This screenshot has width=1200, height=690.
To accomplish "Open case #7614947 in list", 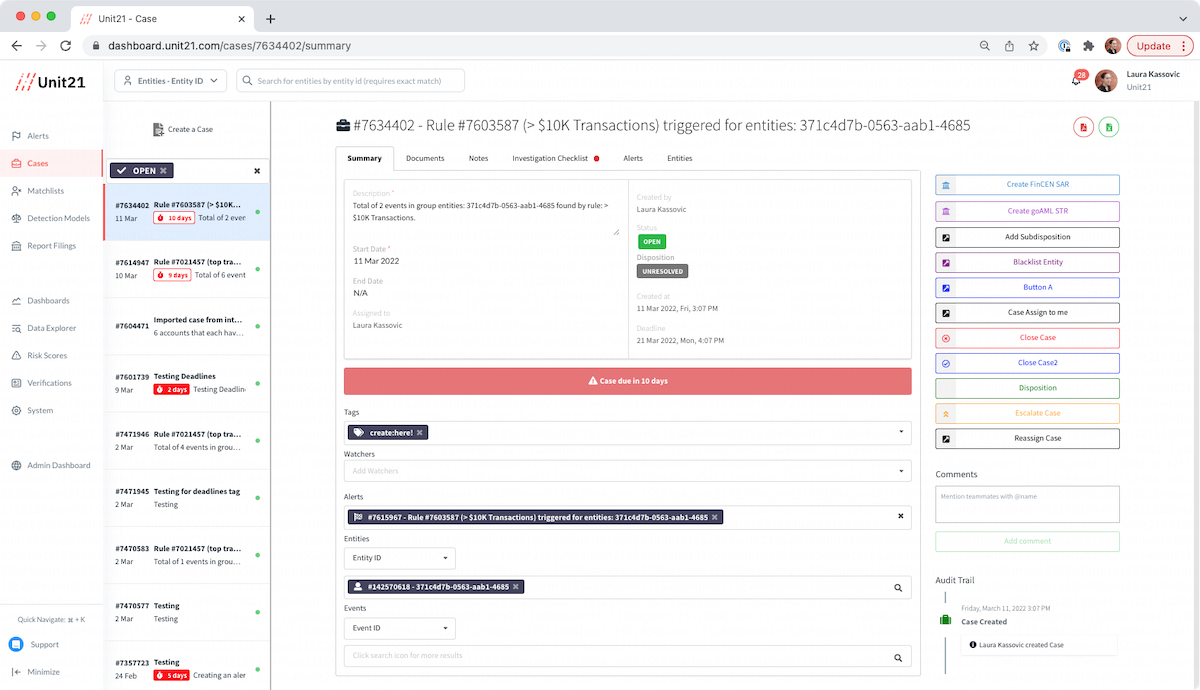I will [186, 269].
